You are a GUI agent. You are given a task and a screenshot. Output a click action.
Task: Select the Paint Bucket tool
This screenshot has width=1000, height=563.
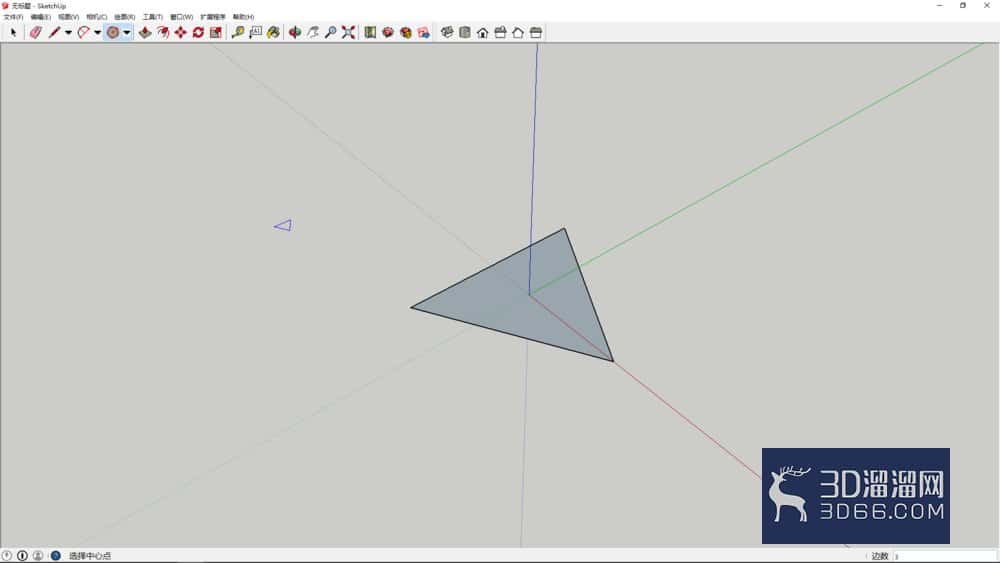(274, 33)
